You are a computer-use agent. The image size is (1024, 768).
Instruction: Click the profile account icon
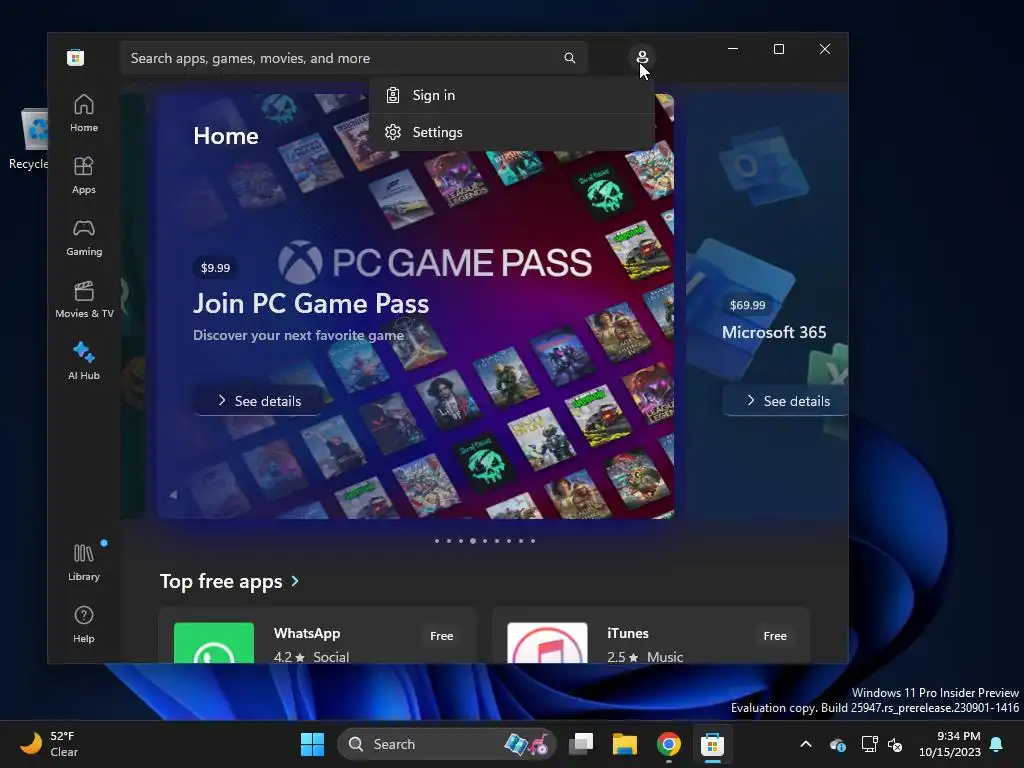point(642,57)
